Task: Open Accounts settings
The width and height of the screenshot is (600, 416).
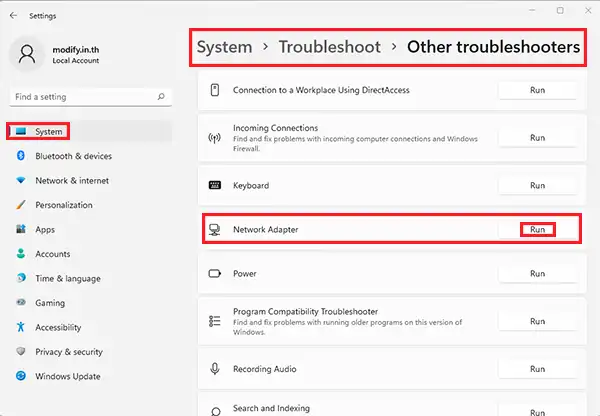Action: click(x=53, y=254)
